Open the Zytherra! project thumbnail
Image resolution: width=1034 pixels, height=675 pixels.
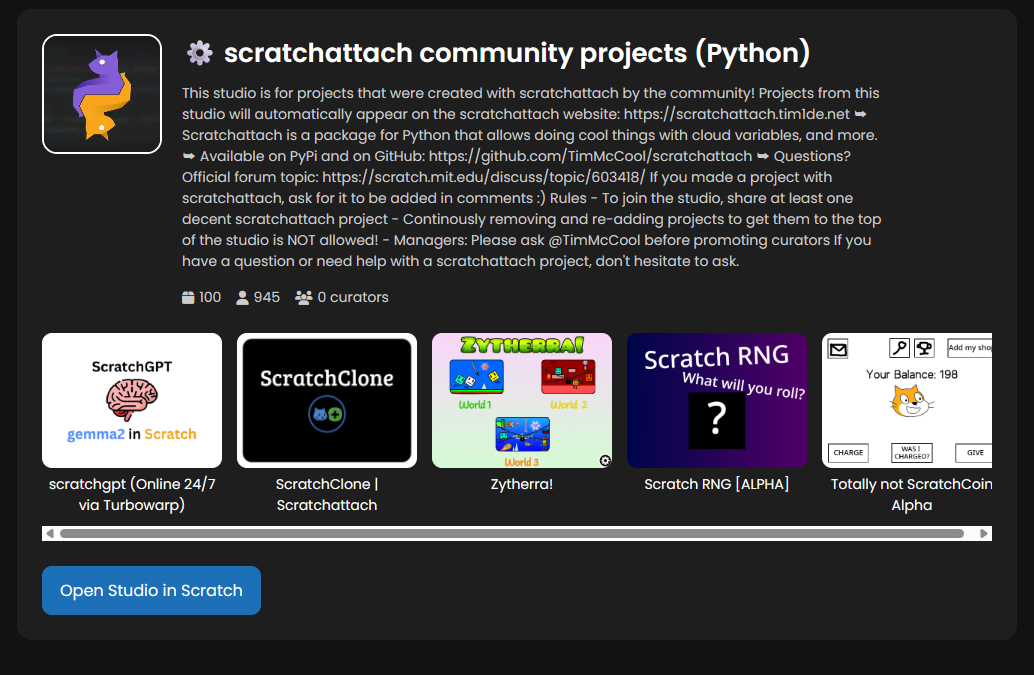[x=522, y=400]
